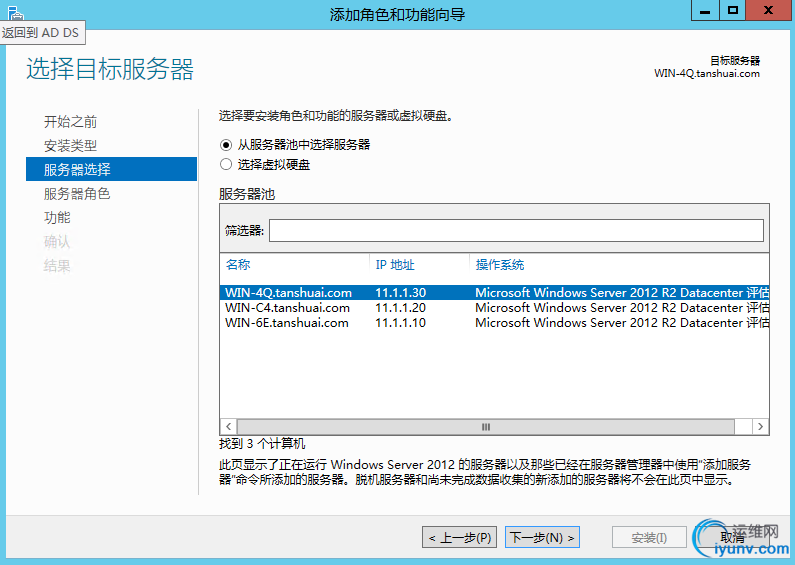The height and width of the screenshot is (565, 795).
Task: Maximize the 添加角色和功能向导 window
Action: (732, 11)
